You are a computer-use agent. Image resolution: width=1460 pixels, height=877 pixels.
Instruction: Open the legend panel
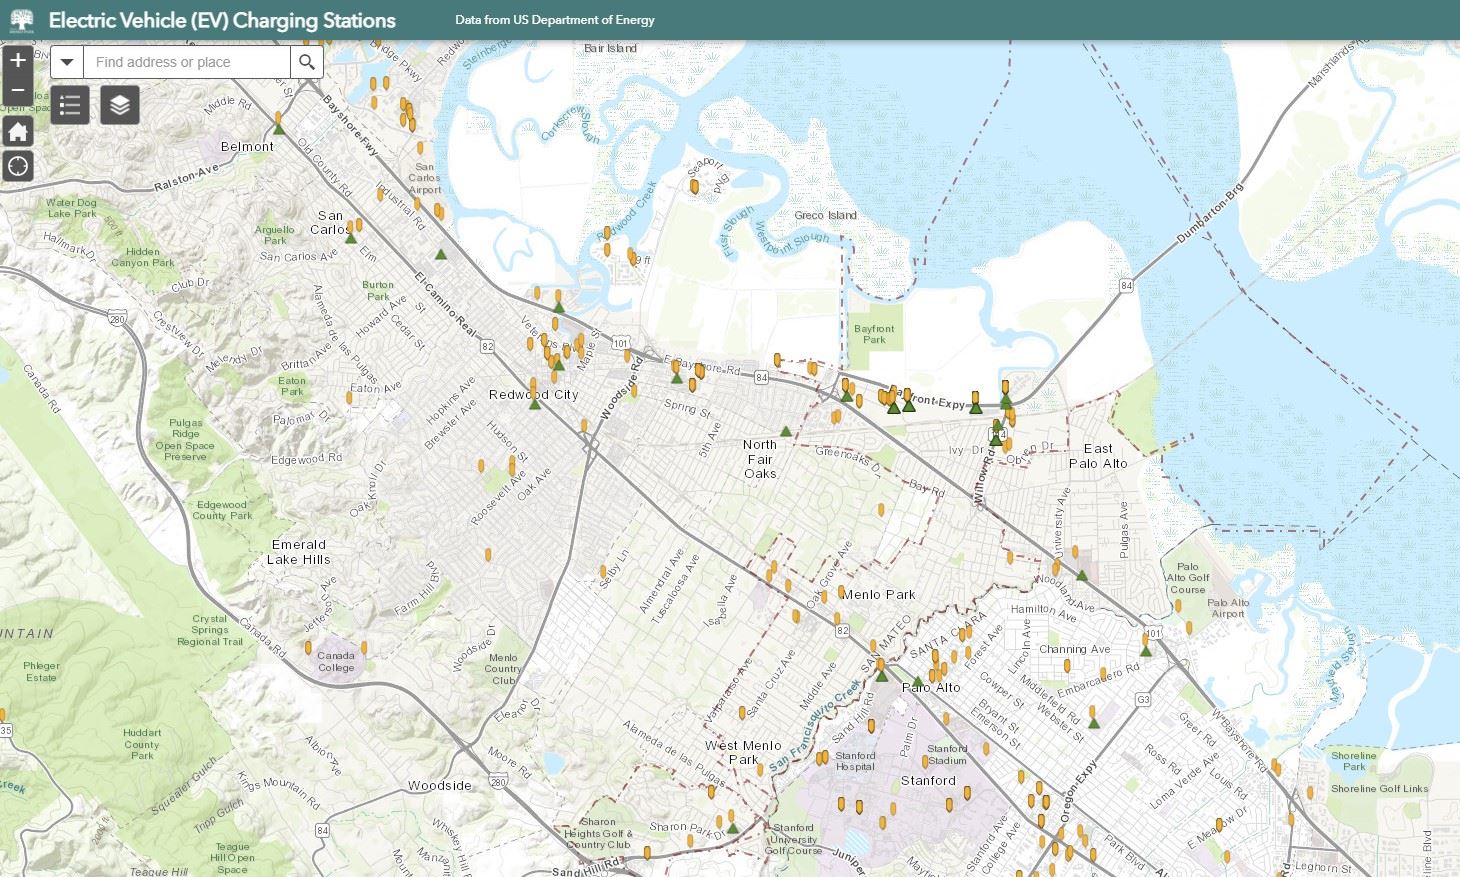(x=70, y=105)
